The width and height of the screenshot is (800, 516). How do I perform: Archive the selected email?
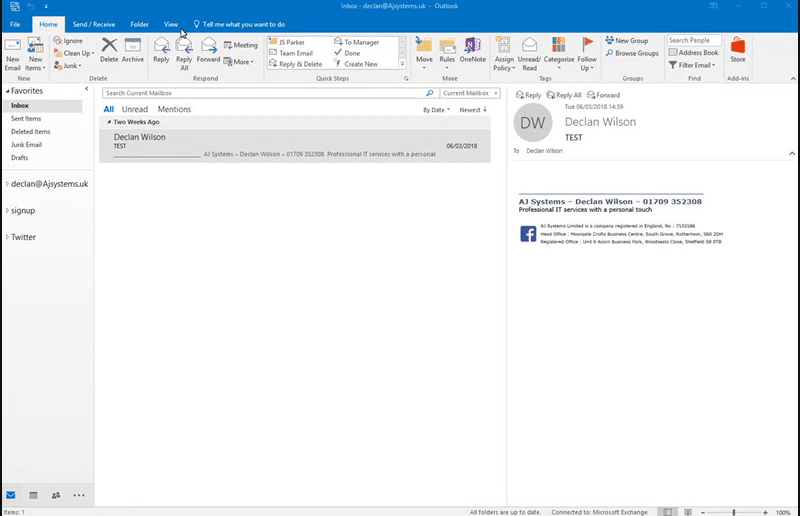[133, 50]
